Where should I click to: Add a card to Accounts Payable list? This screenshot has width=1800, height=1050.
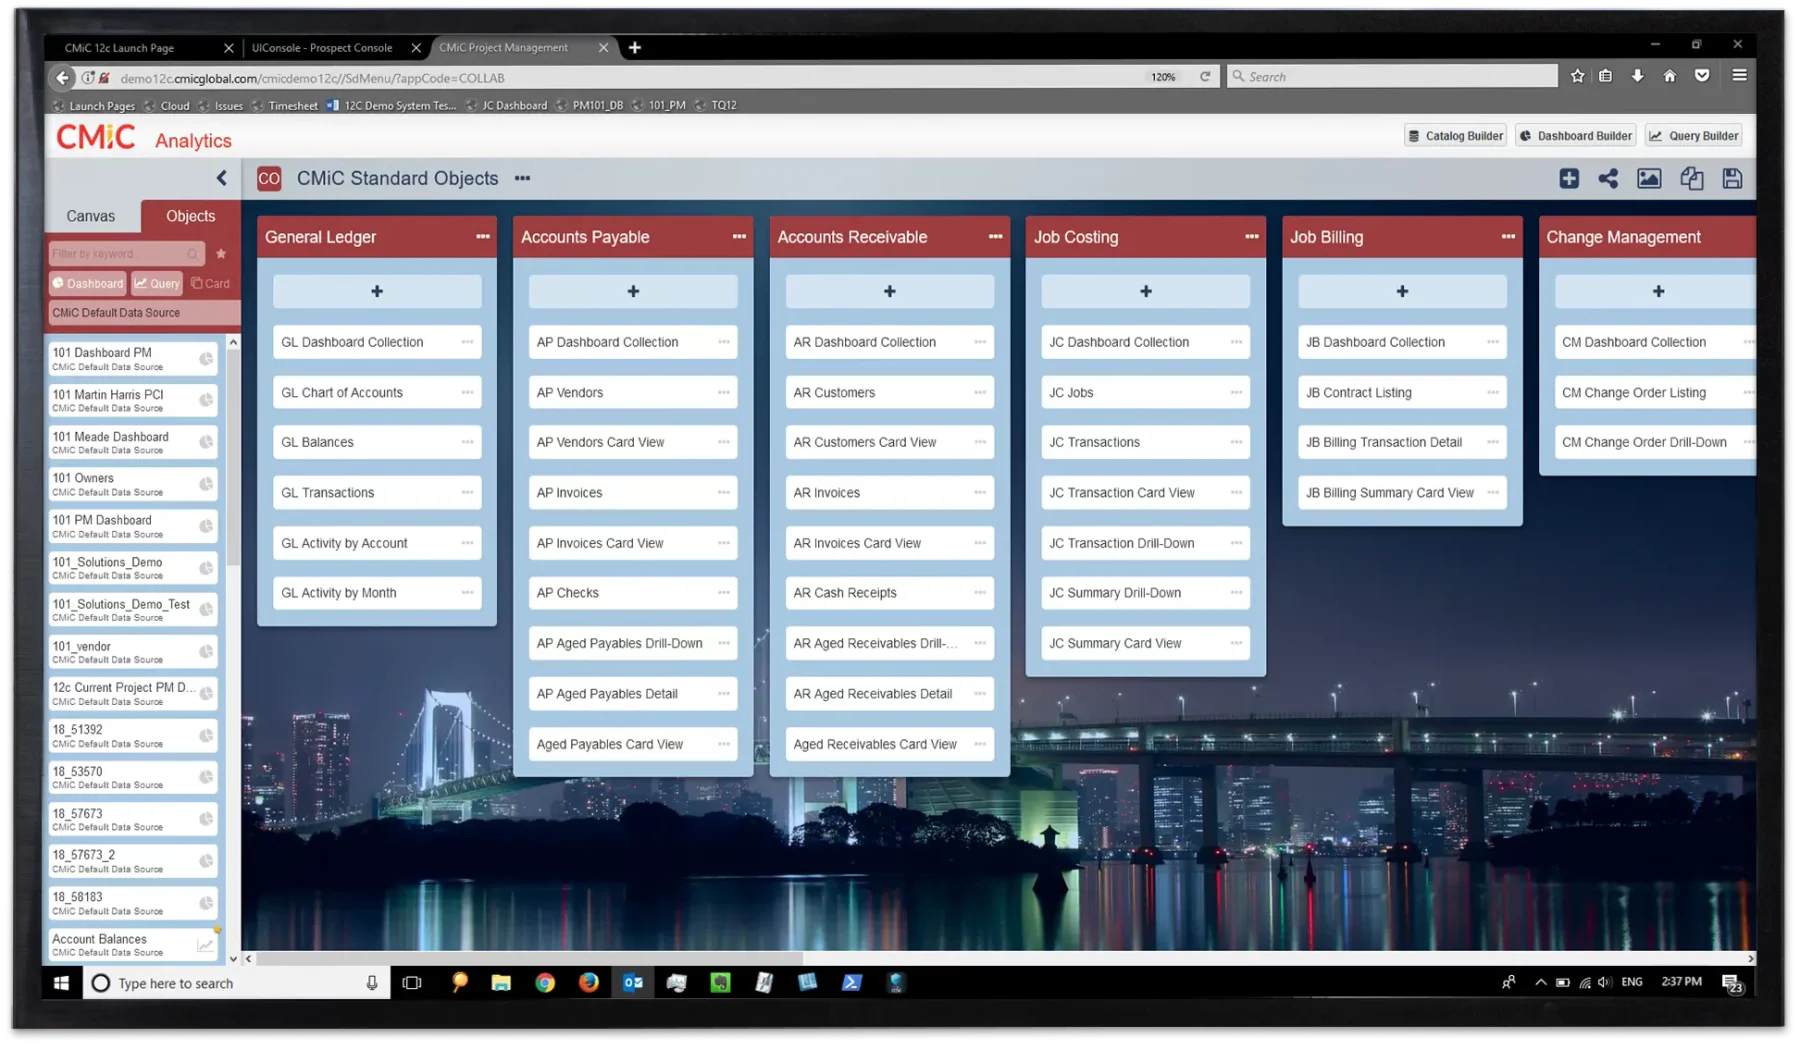pyautogui.click(x=633, y=292)
